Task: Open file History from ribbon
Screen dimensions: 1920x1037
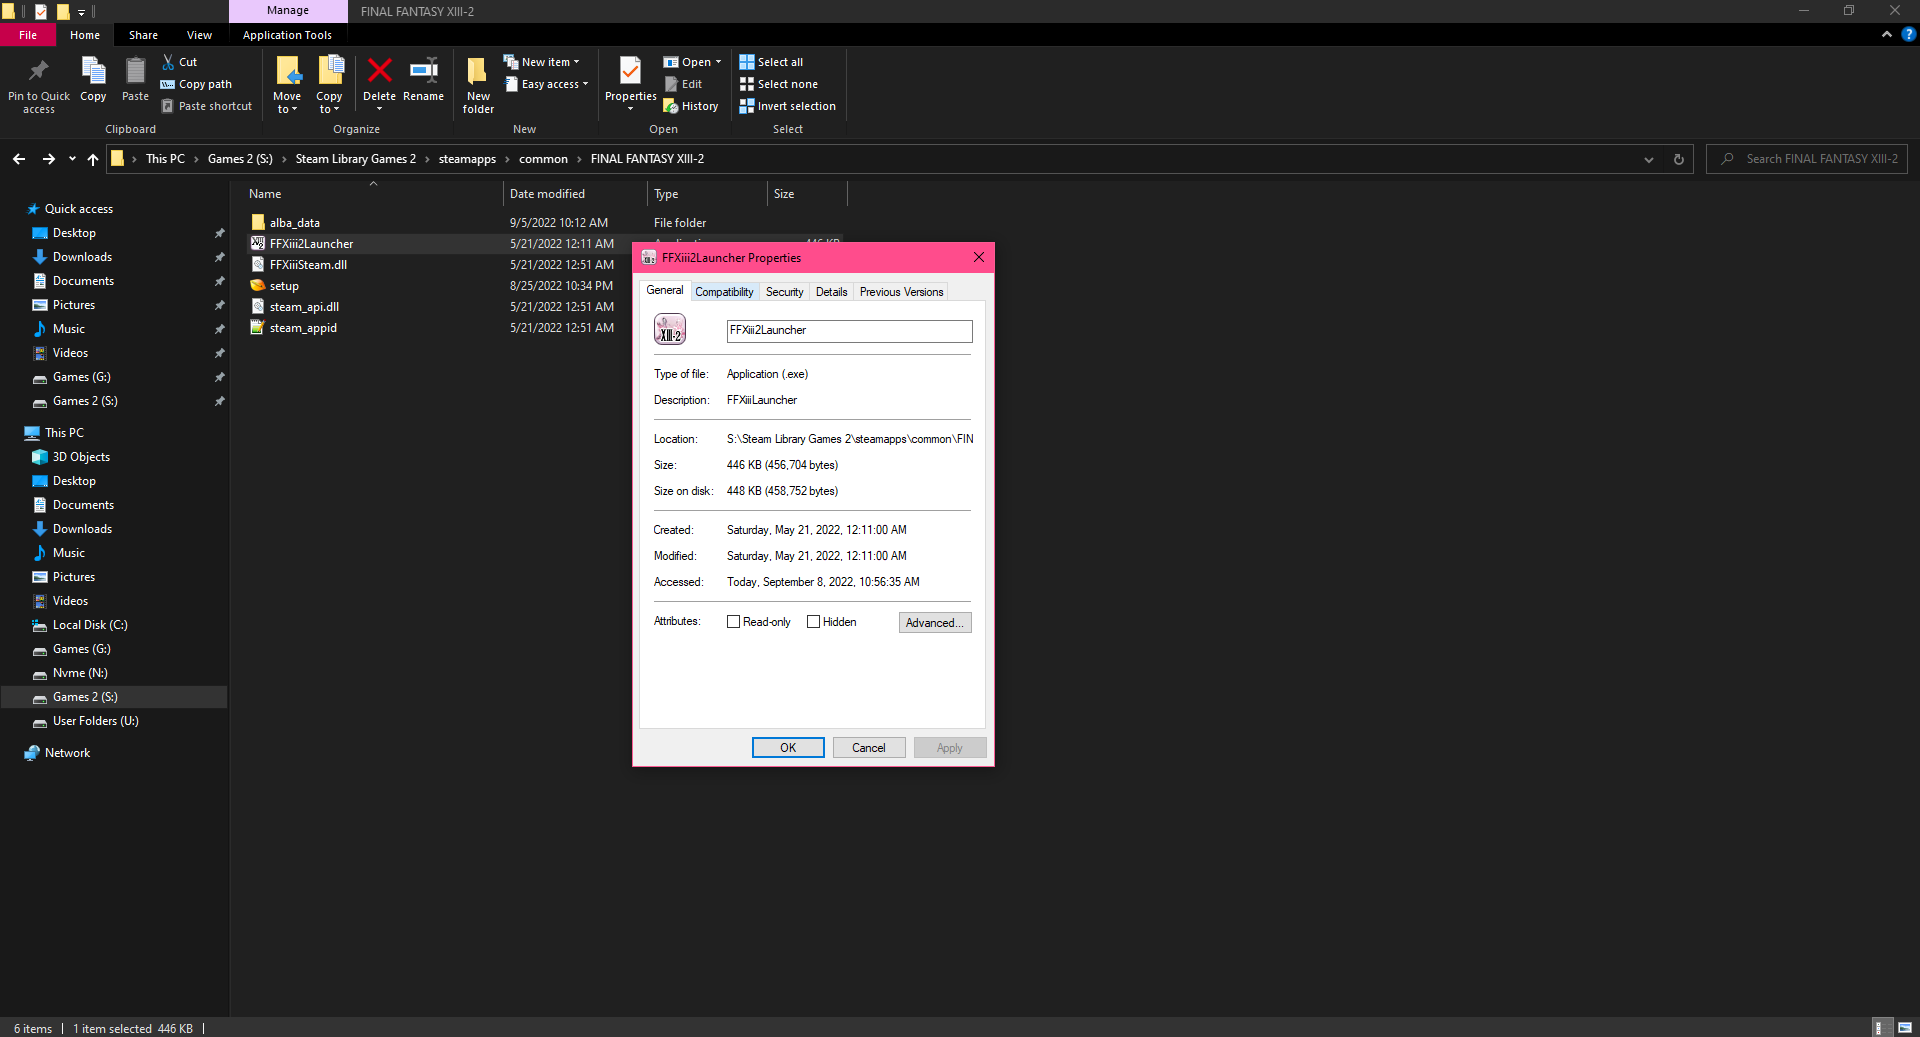Action: 691,106
